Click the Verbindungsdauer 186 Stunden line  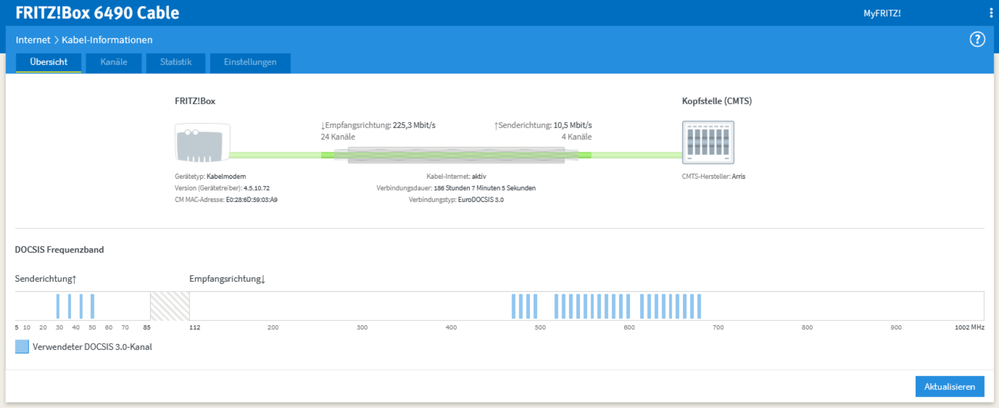tap(456, 188)
